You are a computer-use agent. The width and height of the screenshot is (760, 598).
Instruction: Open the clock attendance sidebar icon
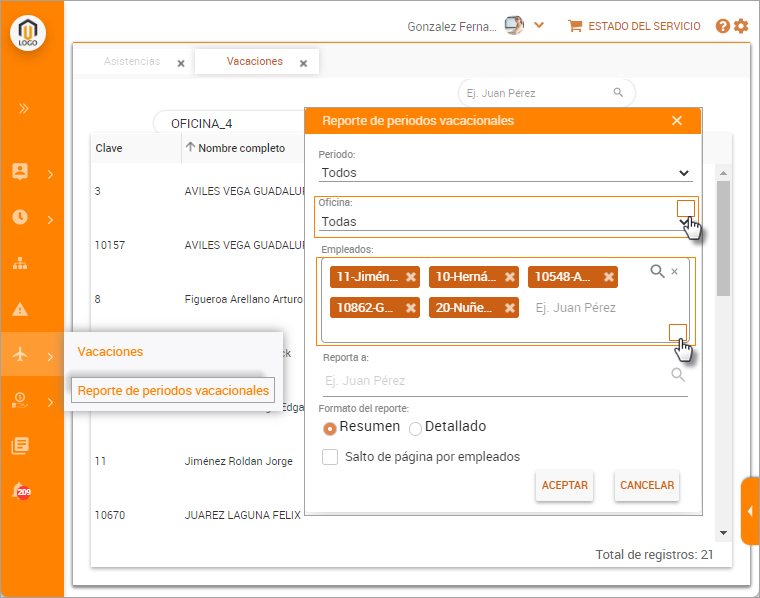(x=20, y=217)
